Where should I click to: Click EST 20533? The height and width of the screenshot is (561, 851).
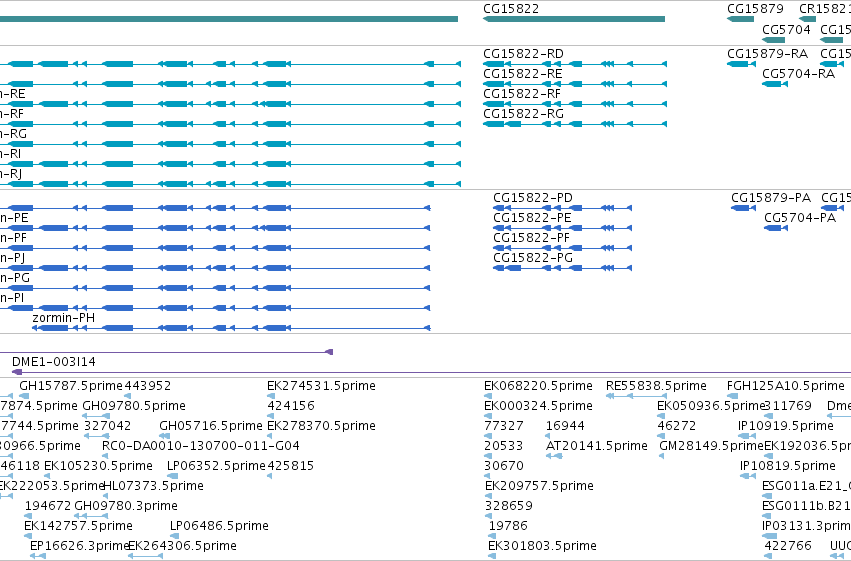pos(503,447)
